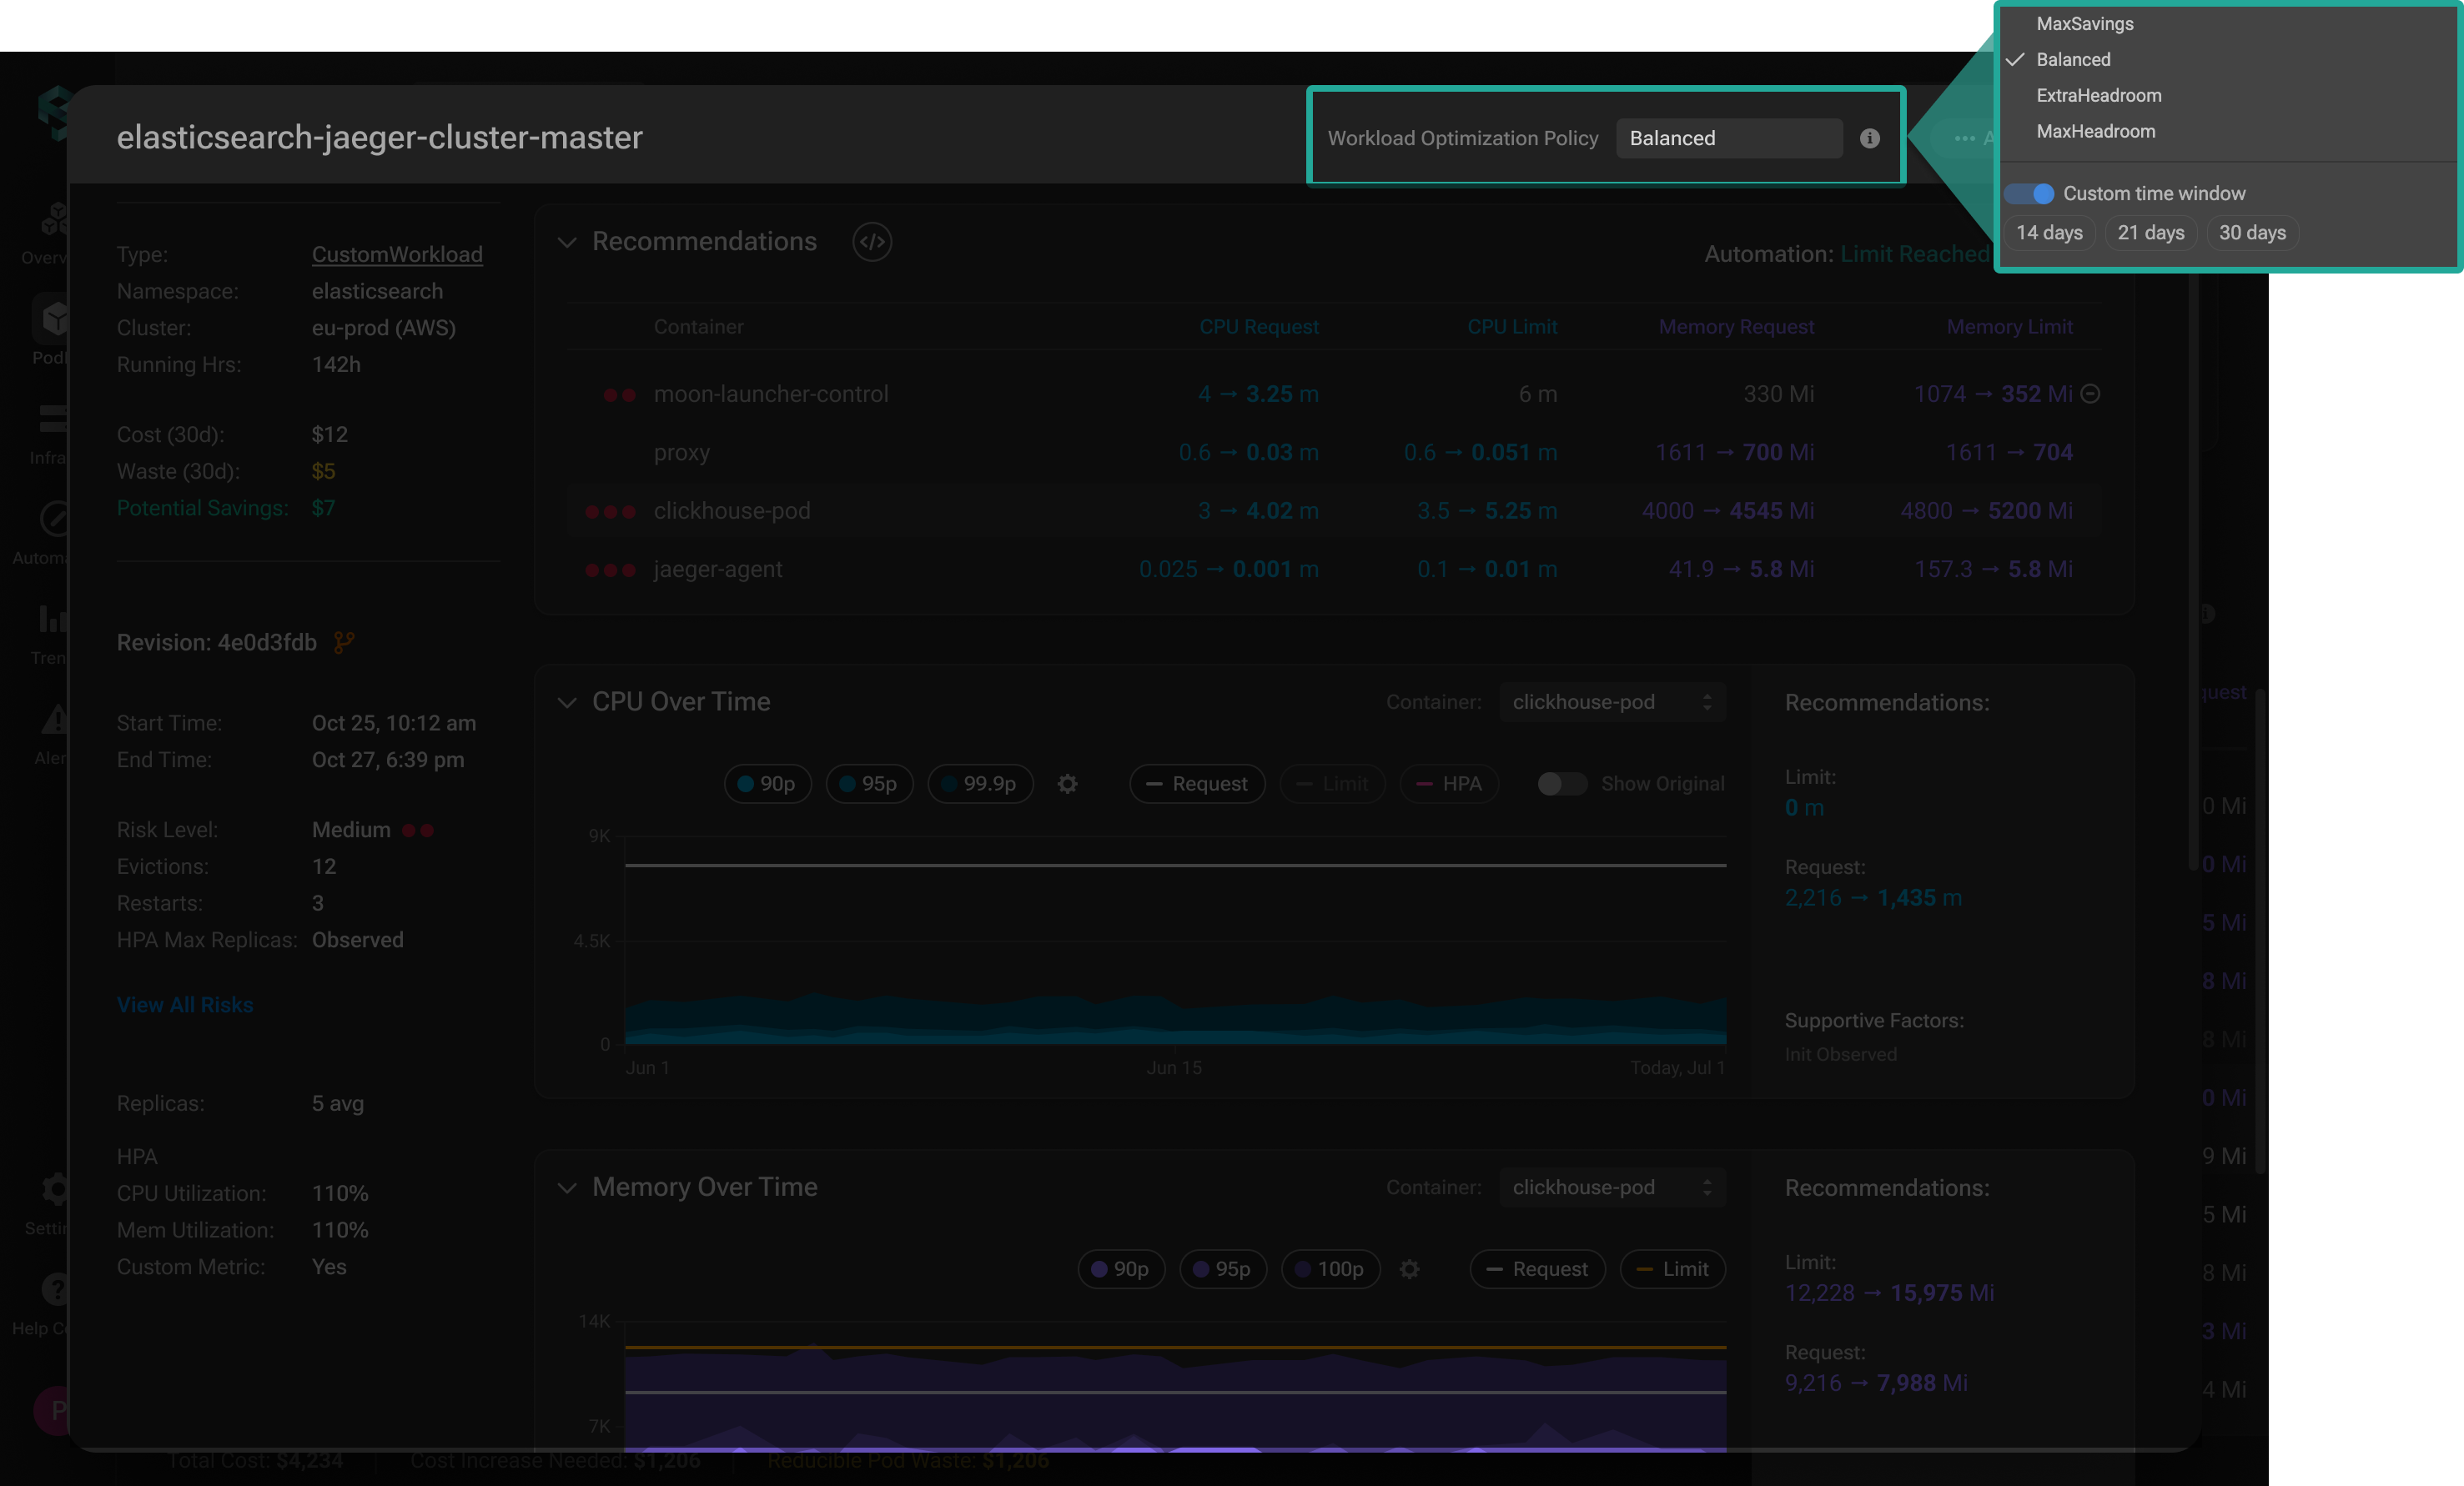Click the policy info icon
Viewport: 2464px width, 1486px height.
click(x=1869, y=138)
